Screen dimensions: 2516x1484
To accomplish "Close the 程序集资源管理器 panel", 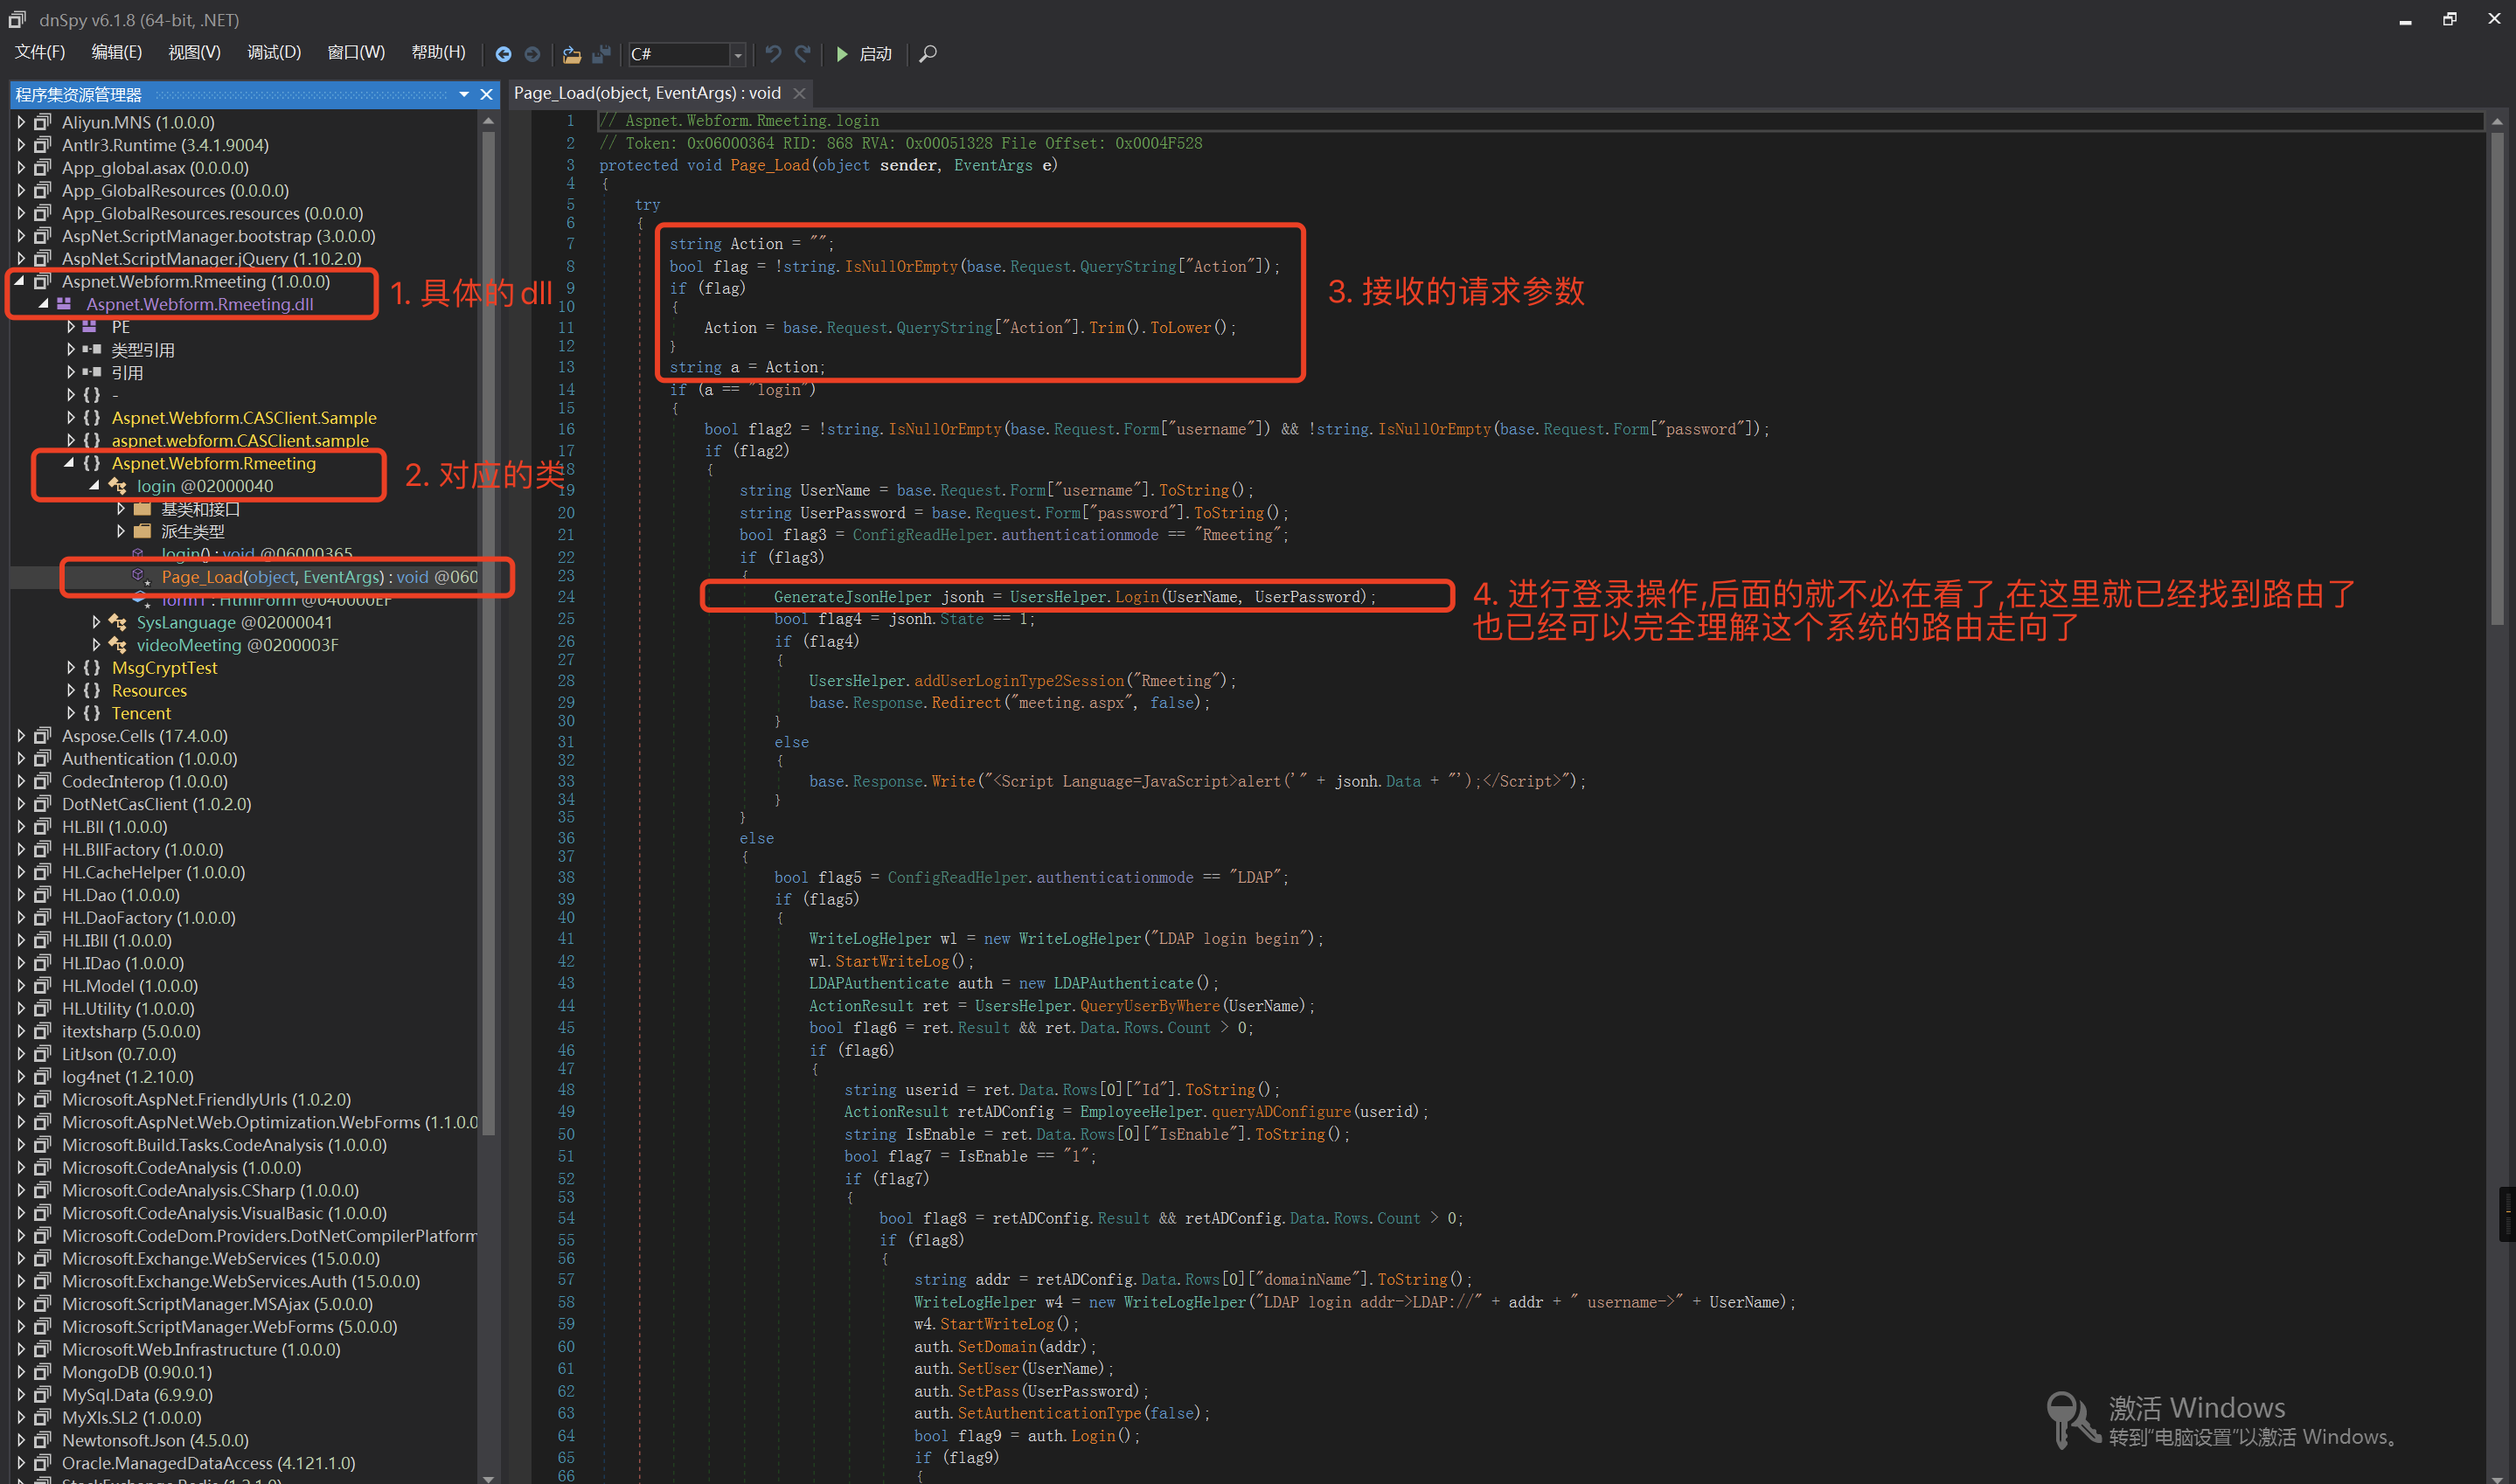I will 487,94.
